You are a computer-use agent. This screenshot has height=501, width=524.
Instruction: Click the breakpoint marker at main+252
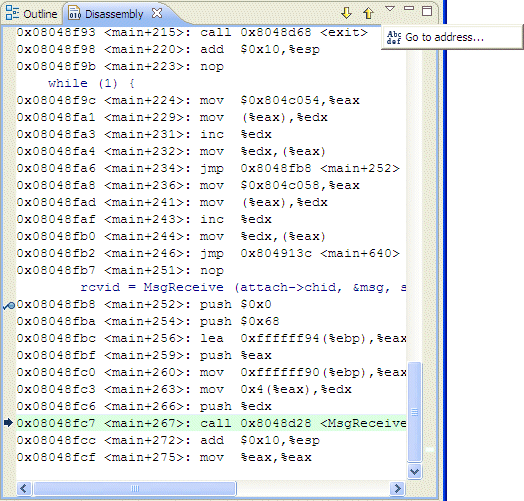[x=9, y=305]
